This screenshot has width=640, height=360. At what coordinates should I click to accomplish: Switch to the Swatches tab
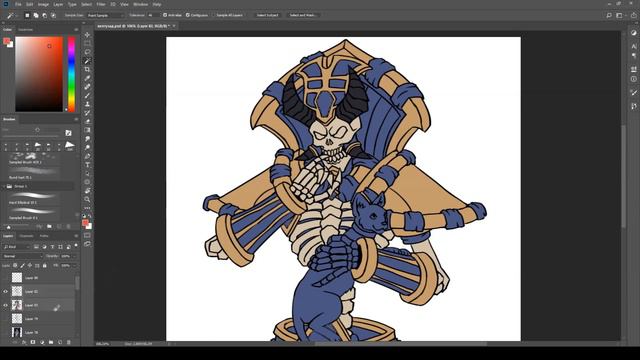[x=25, y=30]
